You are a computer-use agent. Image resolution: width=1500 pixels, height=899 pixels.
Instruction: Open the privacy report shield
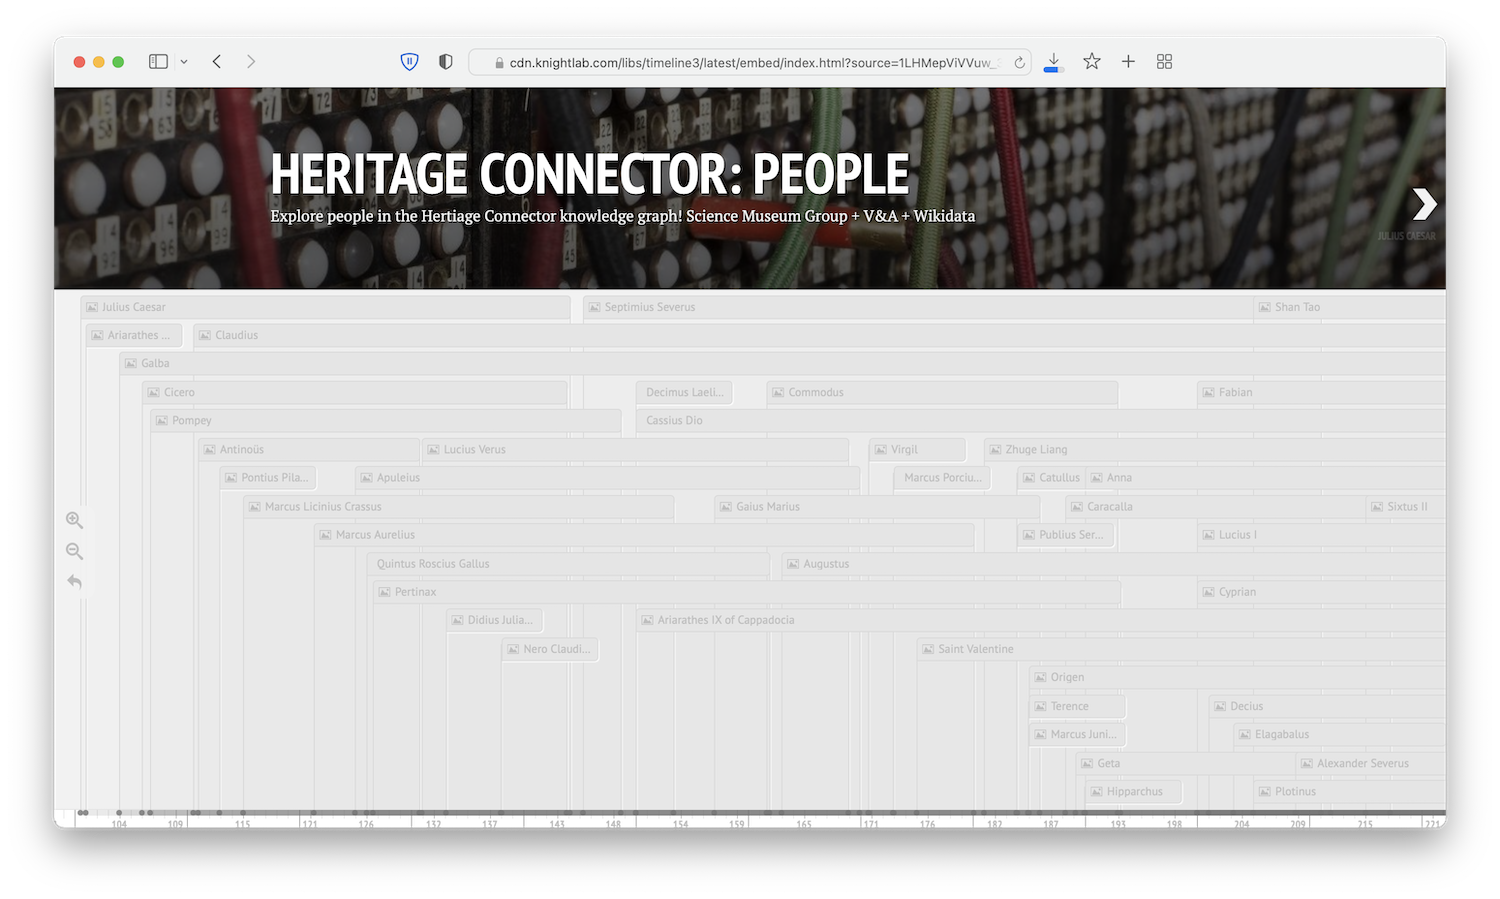pyautogui.click(x=446, y=62)
